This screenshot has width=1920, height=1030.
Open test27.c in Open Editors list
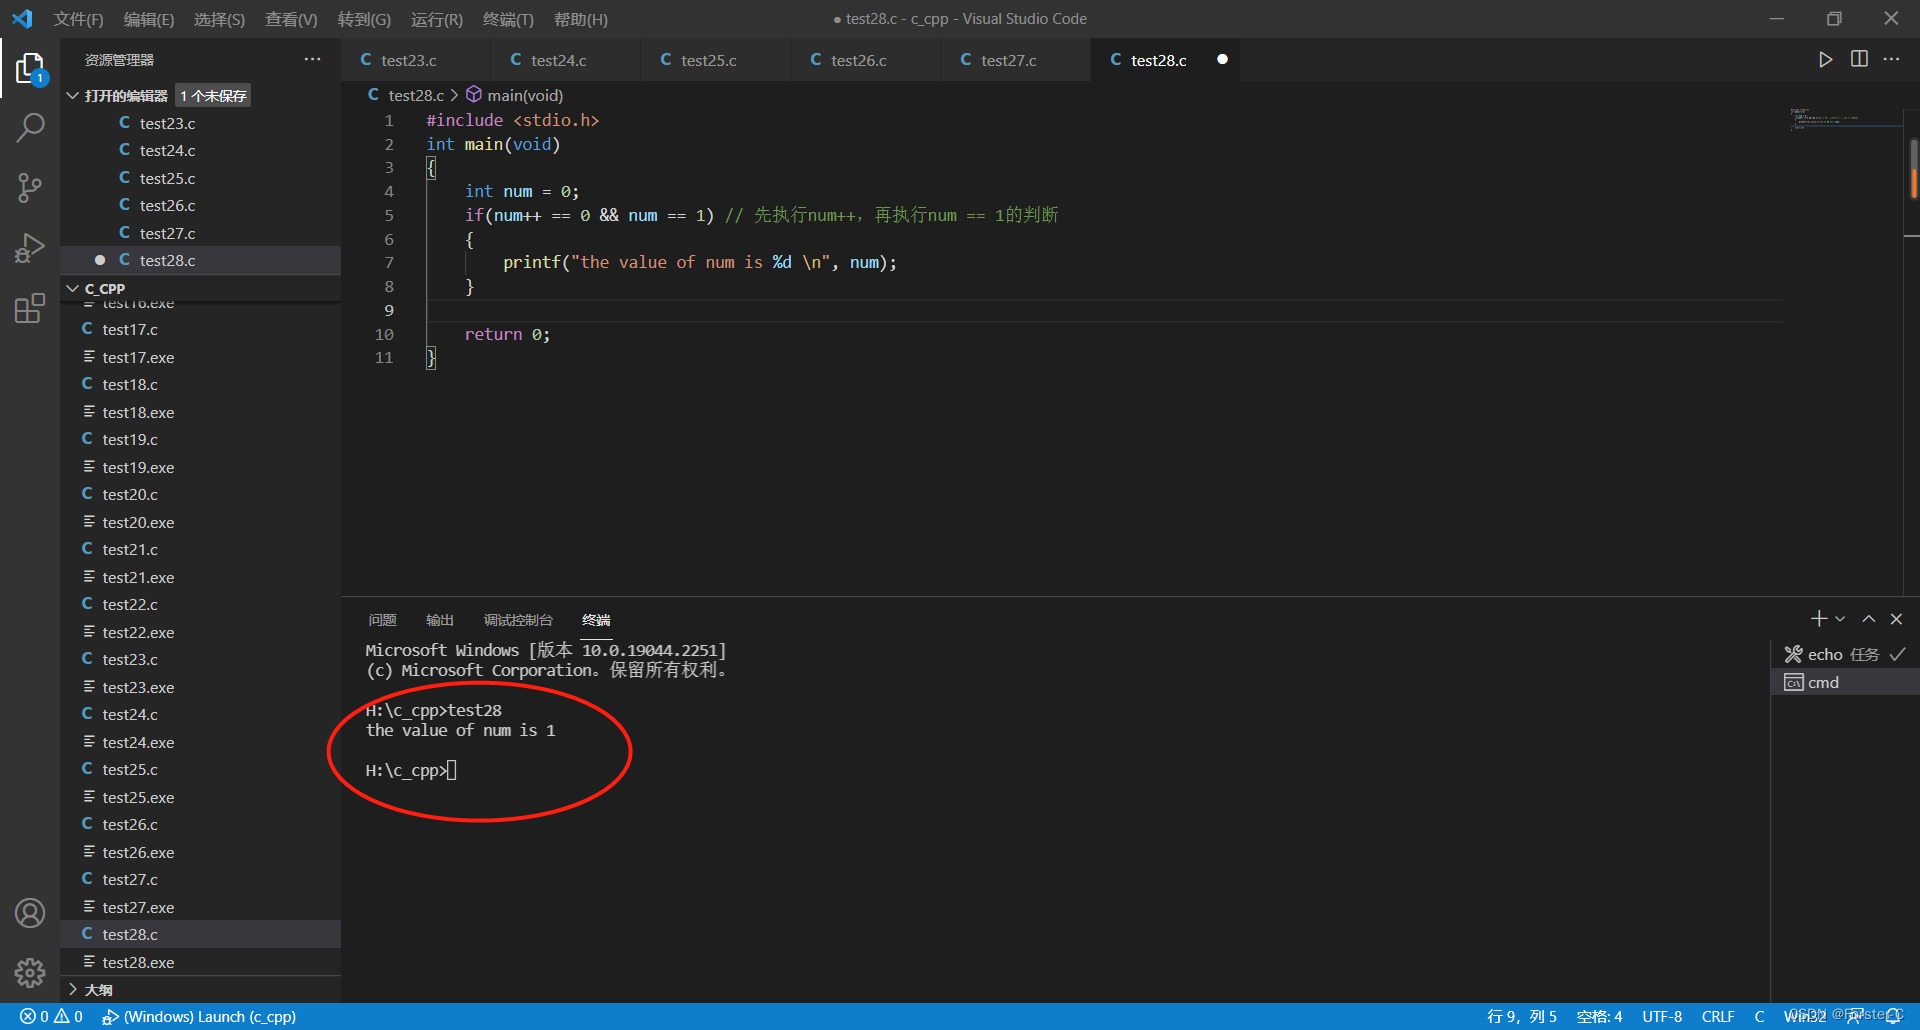coord(200,233)
